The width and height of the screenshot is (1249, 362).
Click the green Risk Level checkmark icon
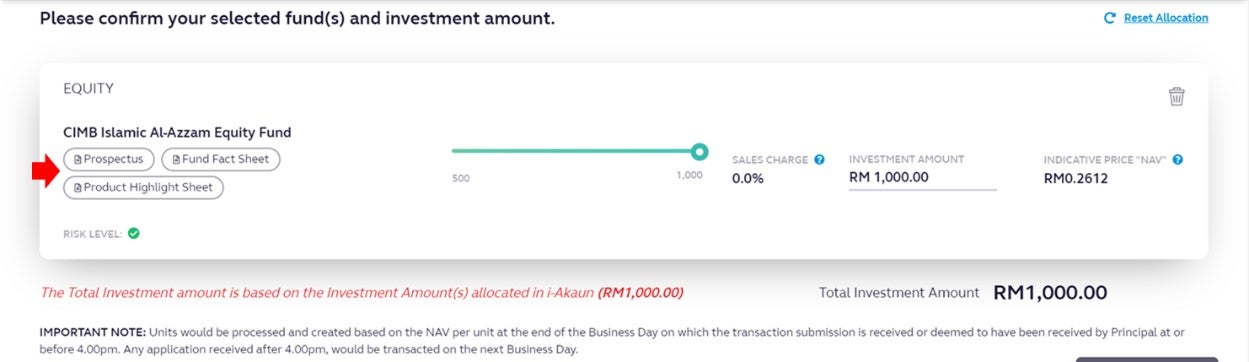tap(133, 234)
